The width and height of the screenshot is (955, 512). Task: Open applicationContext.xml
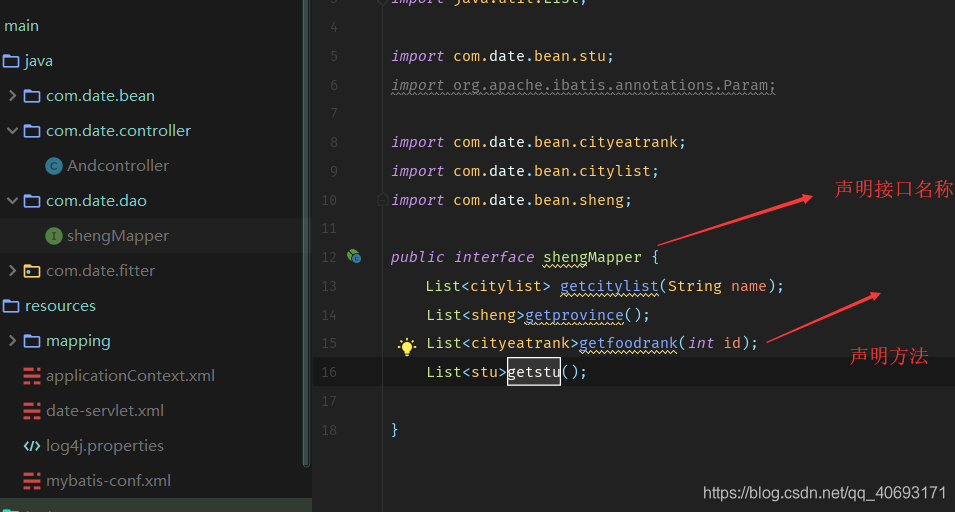[x=130, y=376]
